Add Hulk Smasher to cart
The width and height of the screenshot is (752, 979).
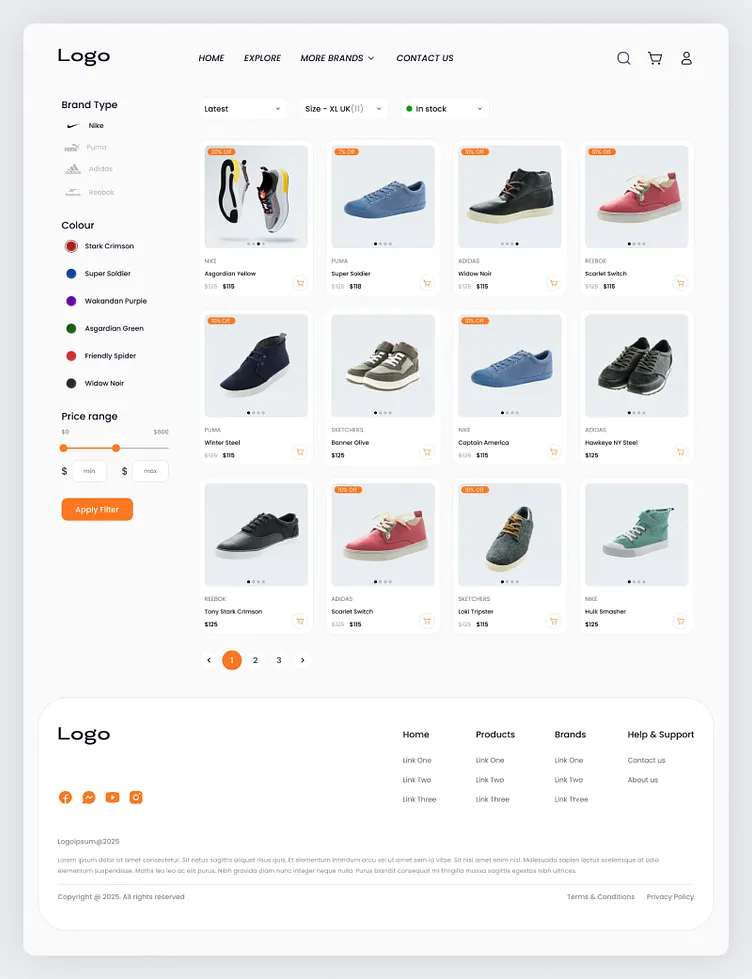680,621
